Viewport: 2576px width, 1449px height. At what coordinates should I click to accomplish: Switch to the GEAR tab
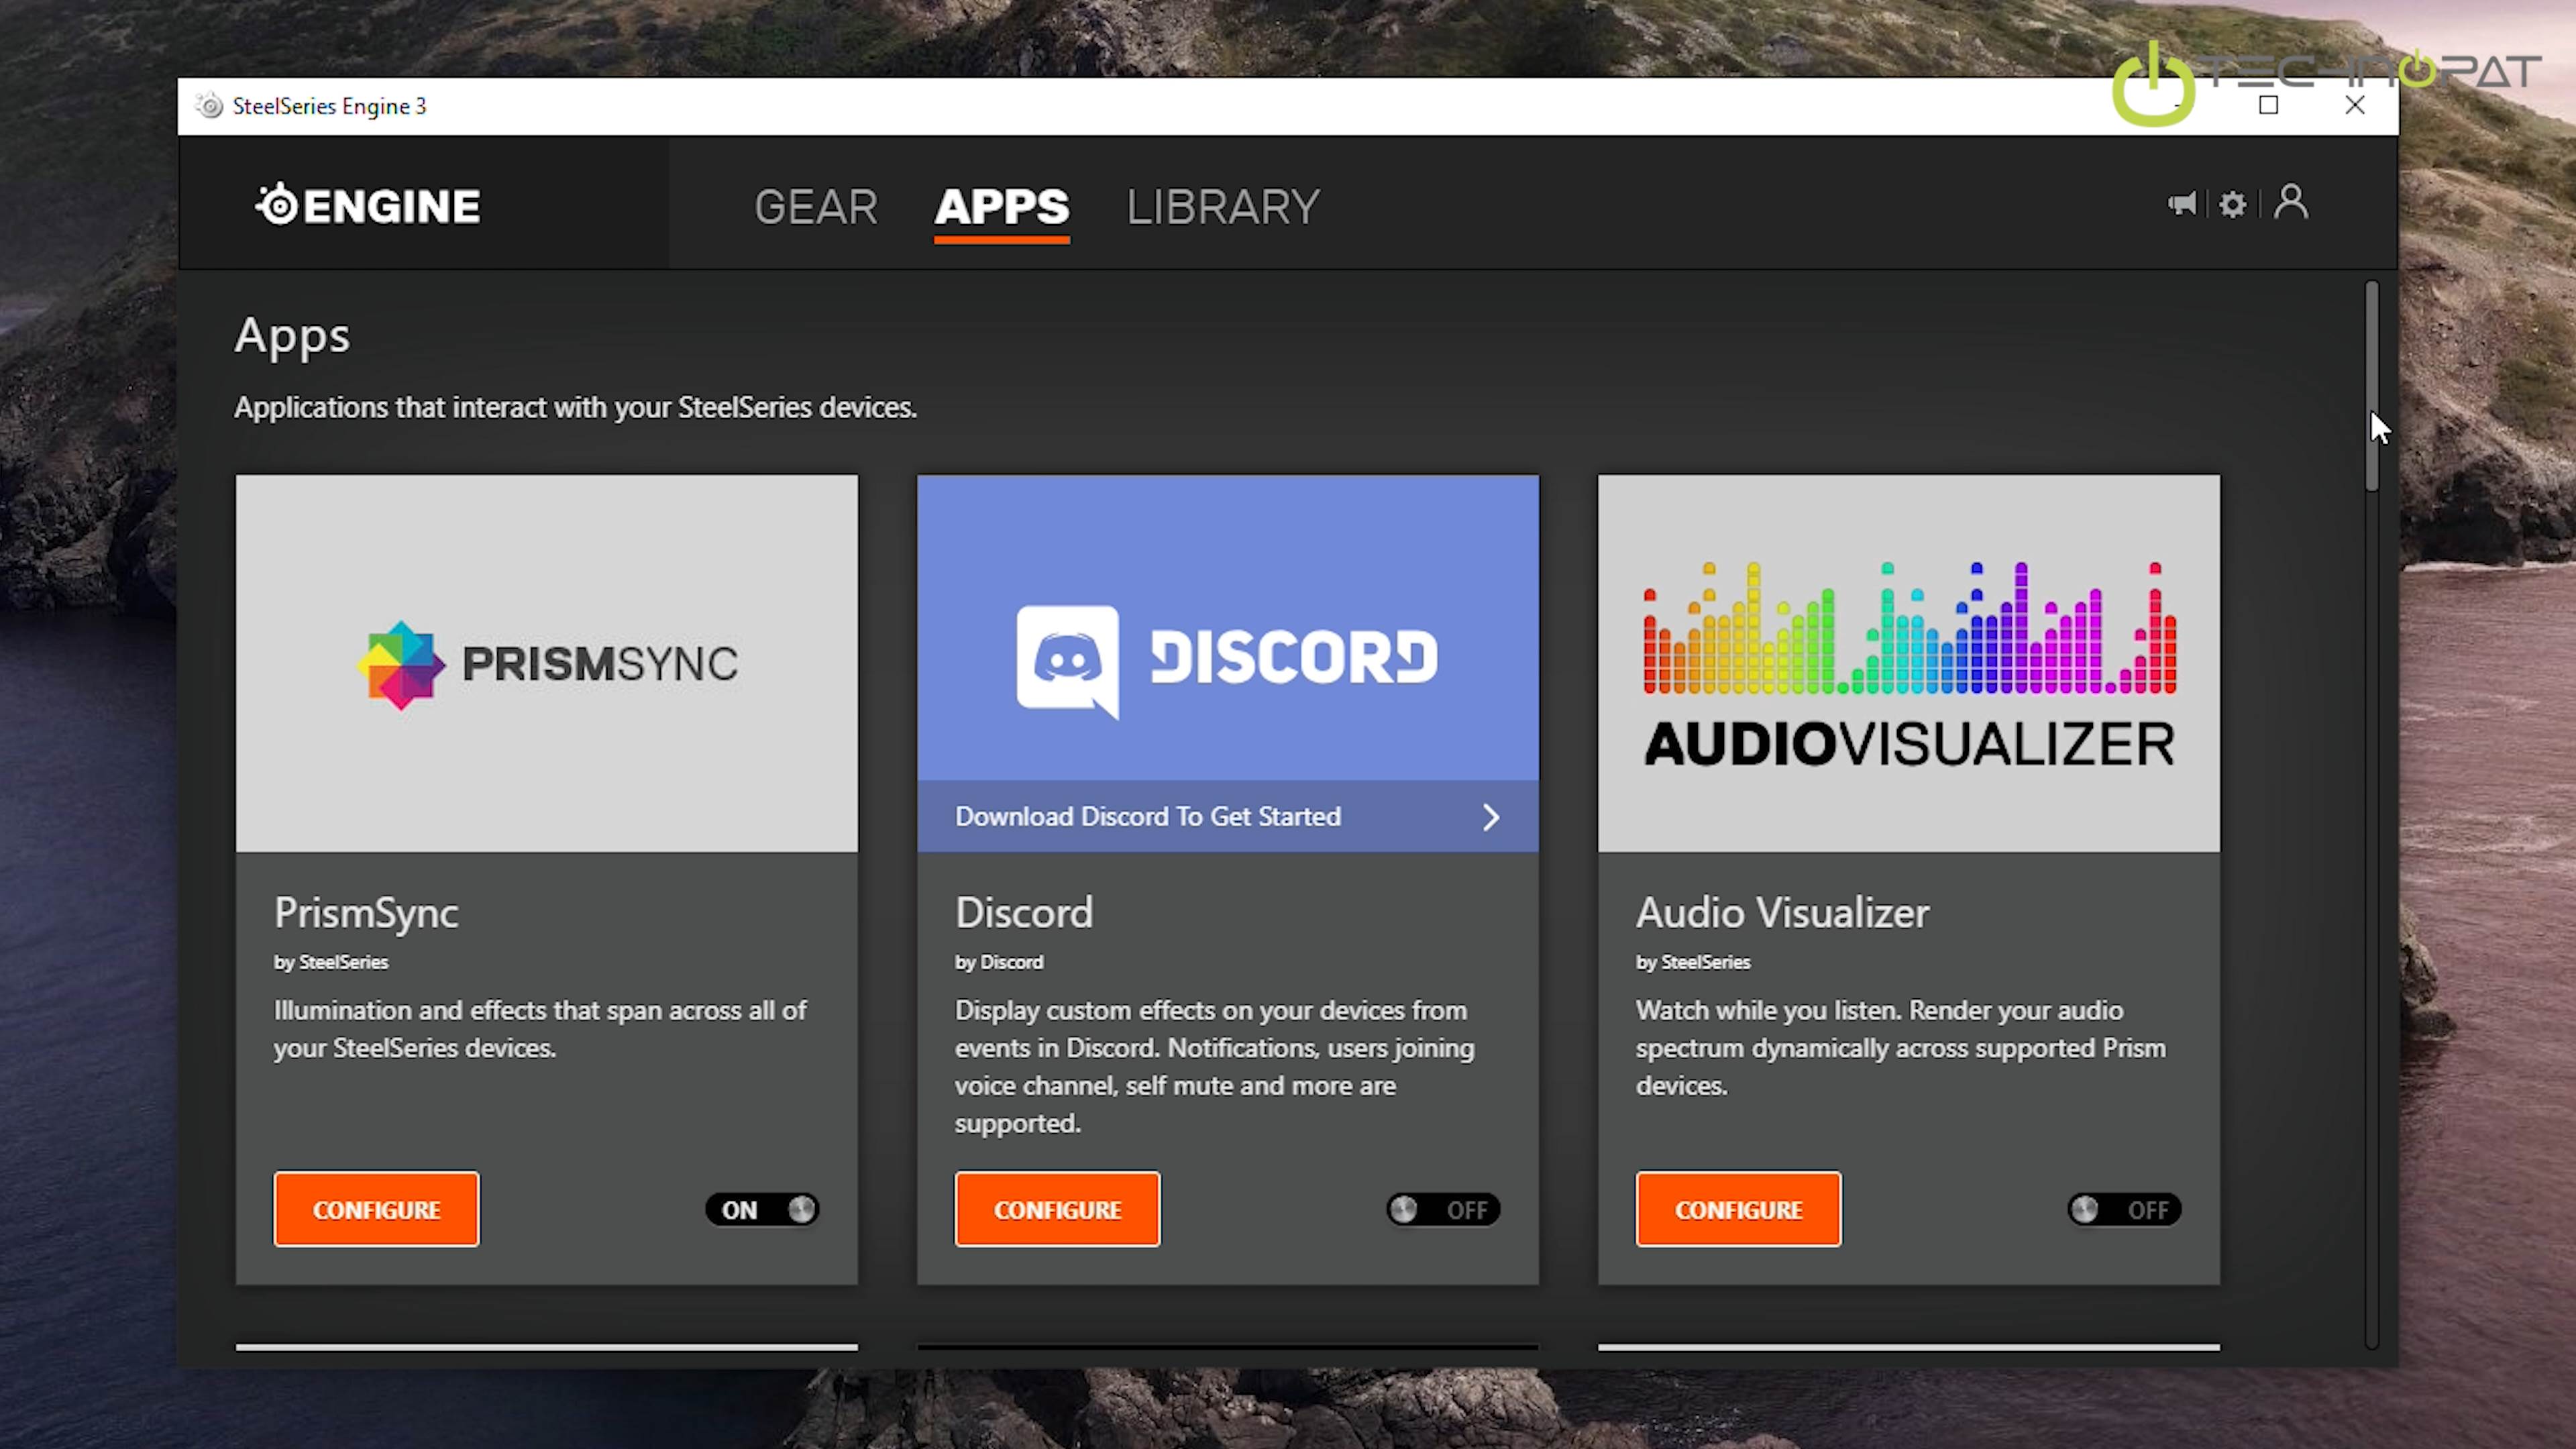tap(815, 207)
